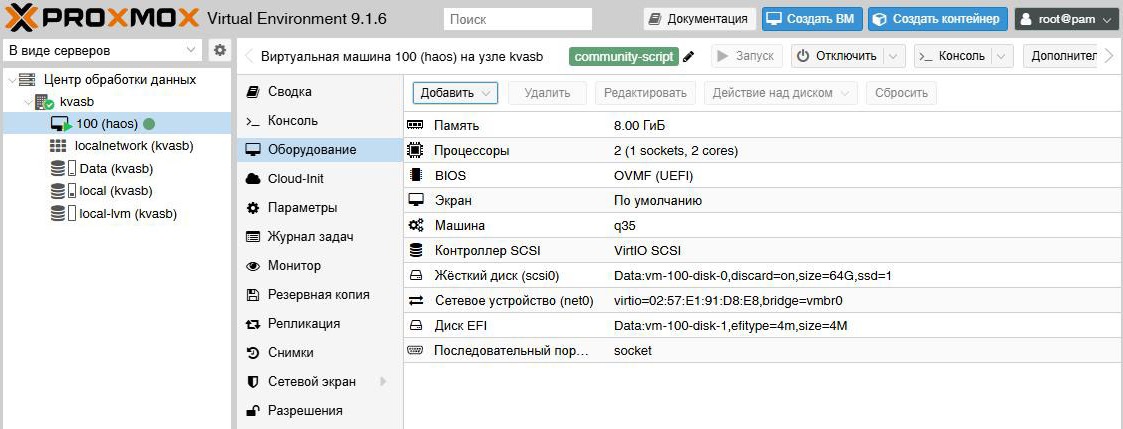The image size is (1123, 429).
Task: Open Отключить dropdown arrow
Action: tap(894, 56)
